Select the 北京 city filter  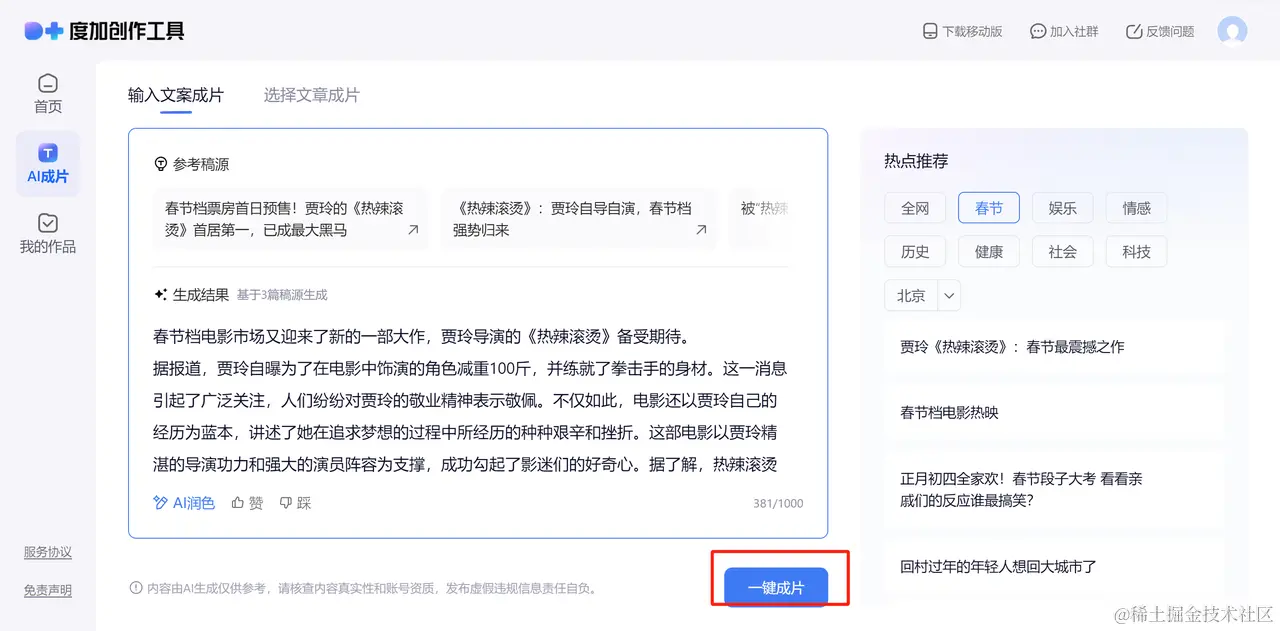pos(911,296)
